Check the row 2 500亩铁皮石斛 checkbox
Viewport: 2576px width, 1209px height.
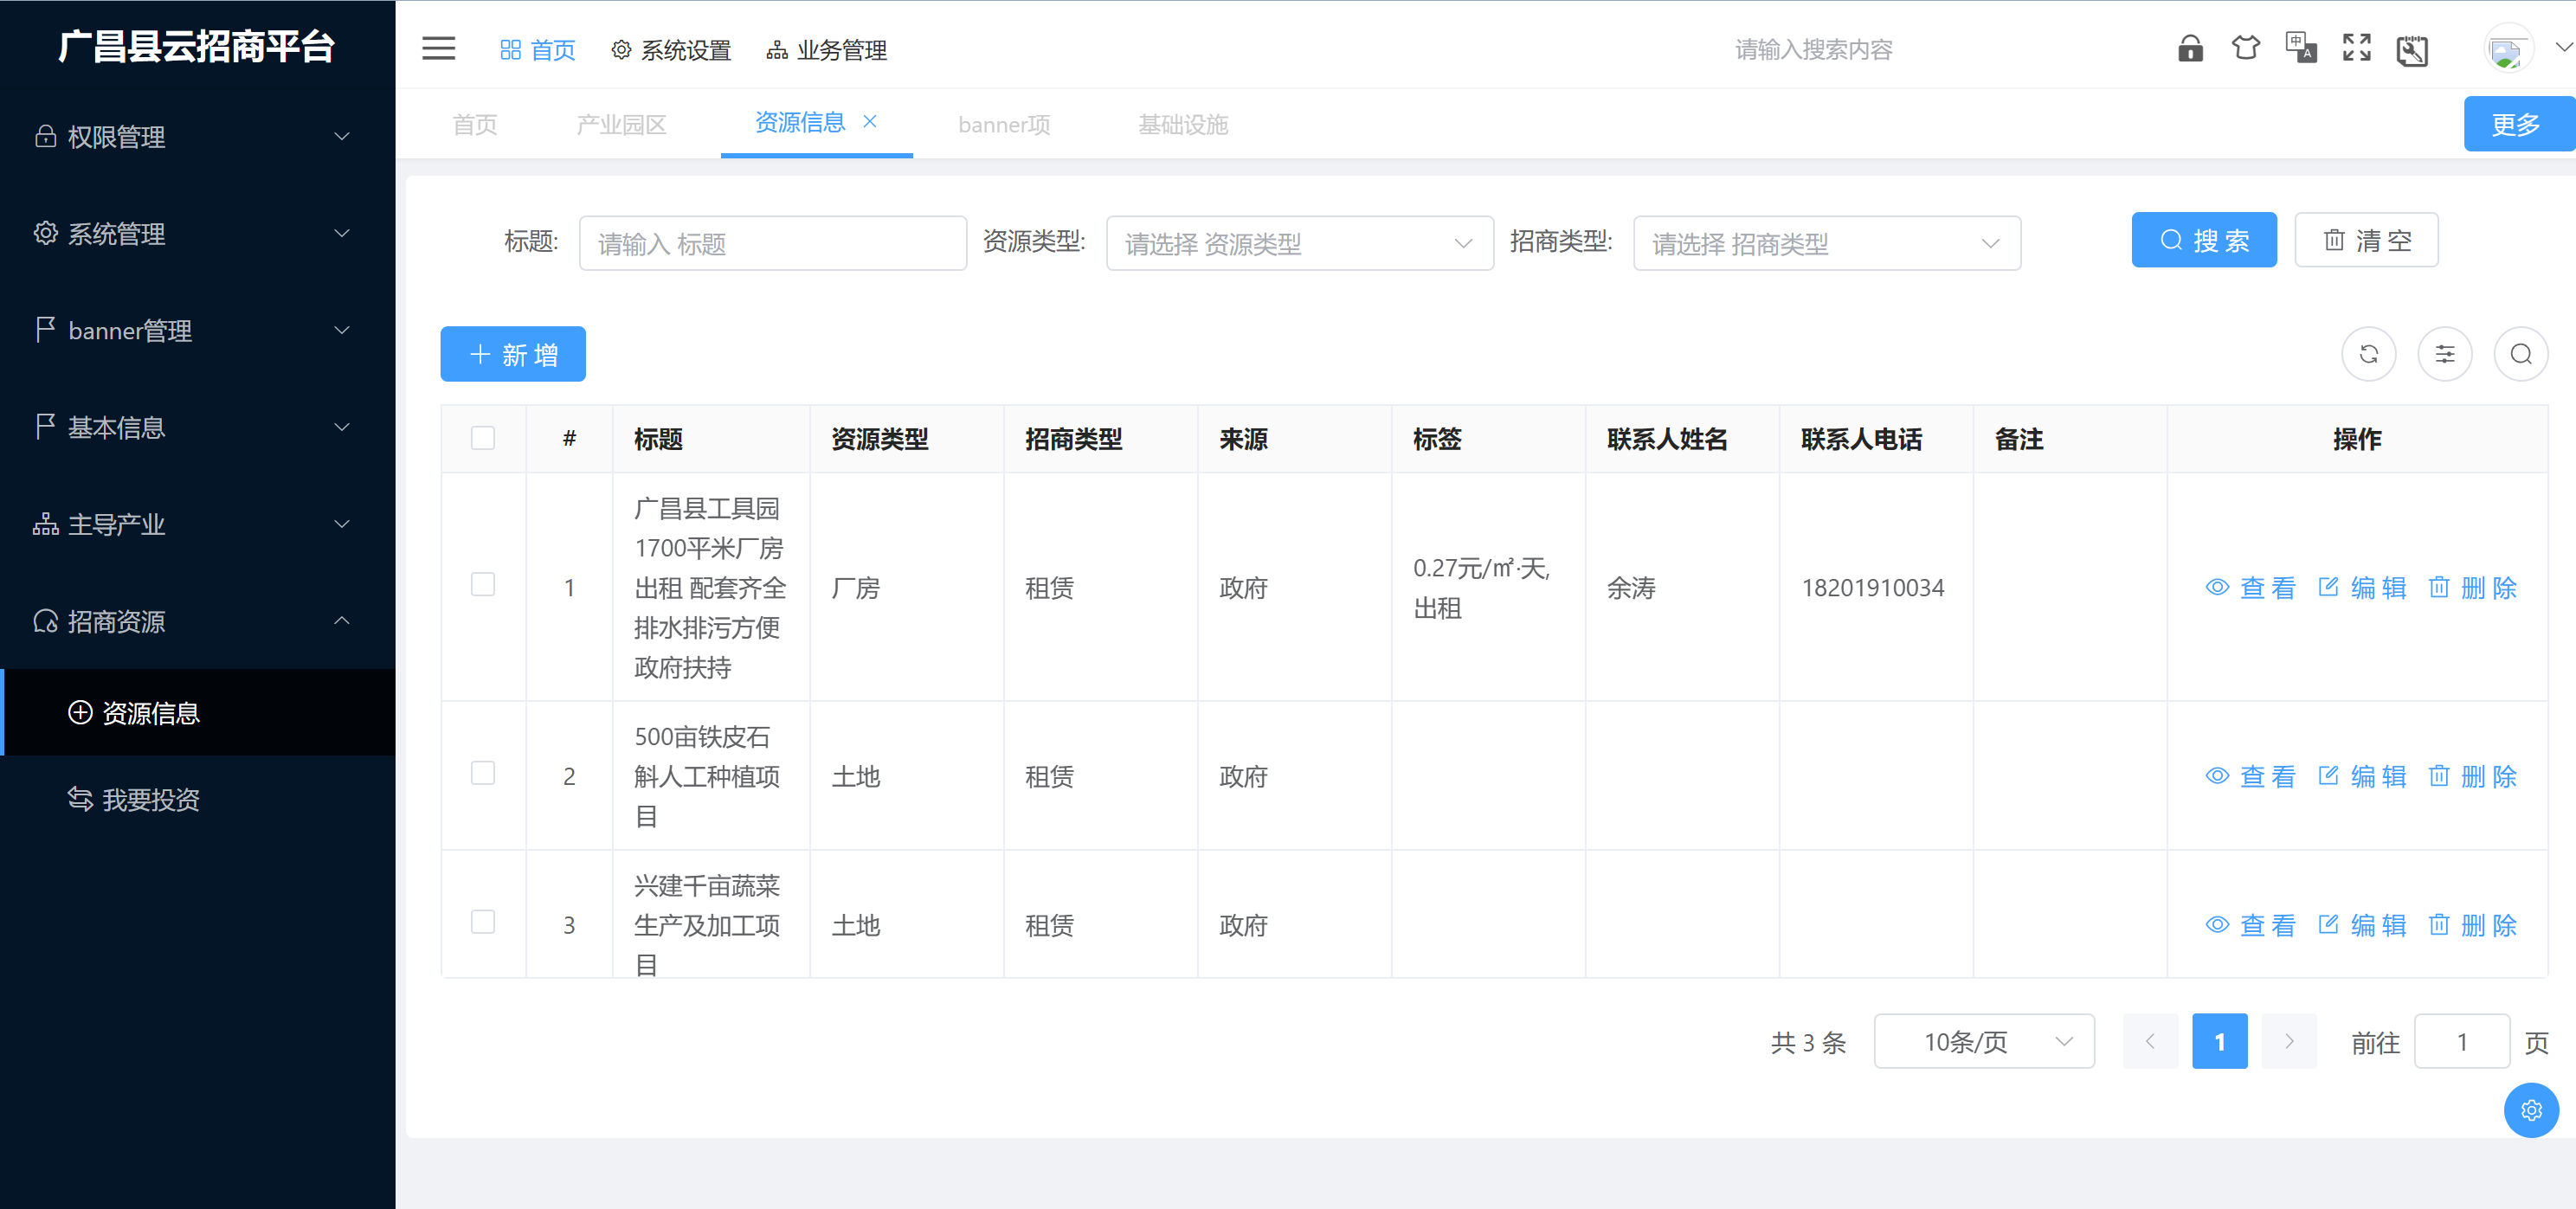(483, 773)
